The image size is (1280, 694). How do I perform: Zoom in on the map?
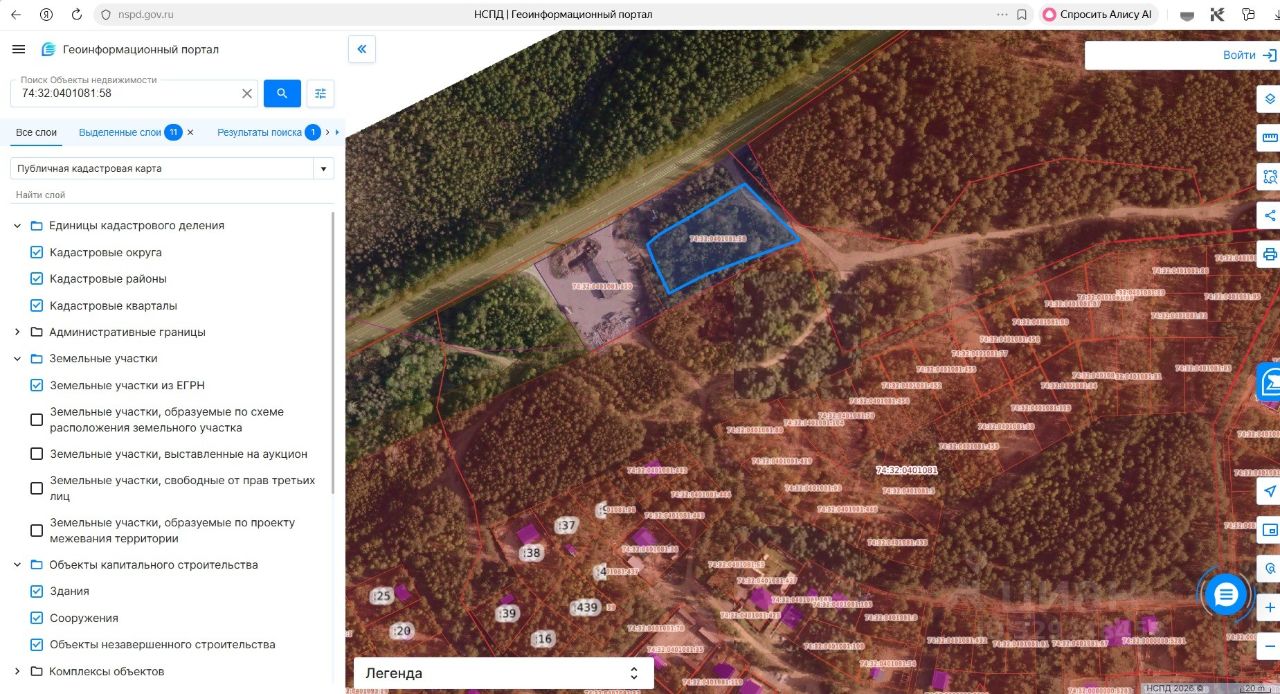(1269, 607)
